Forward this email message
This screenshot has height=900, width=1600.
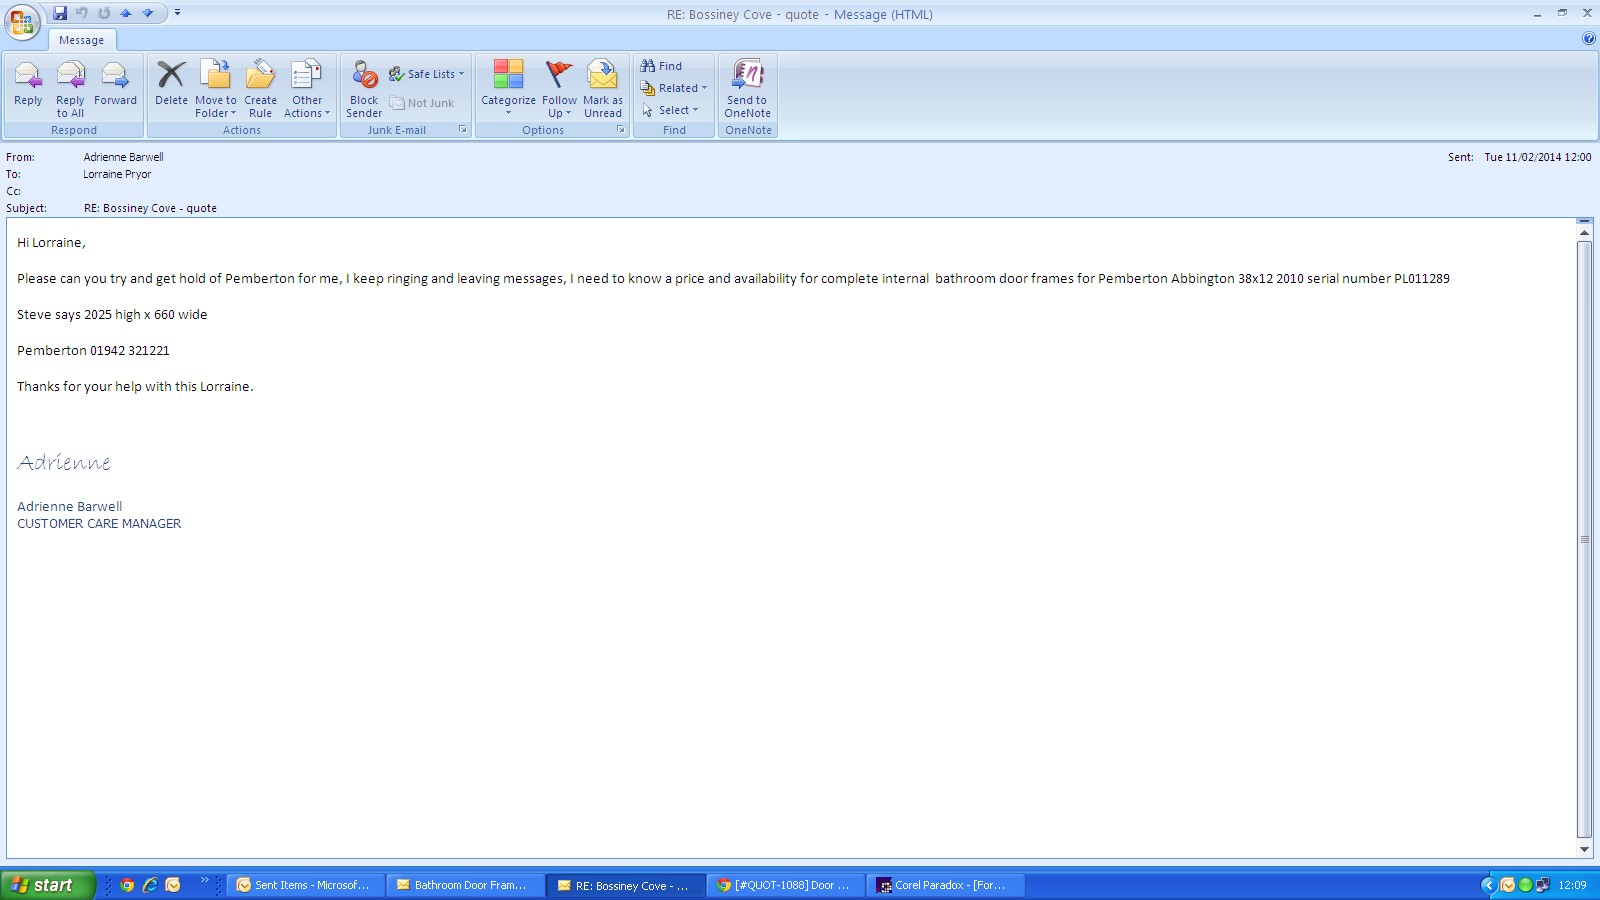(115, 84)
